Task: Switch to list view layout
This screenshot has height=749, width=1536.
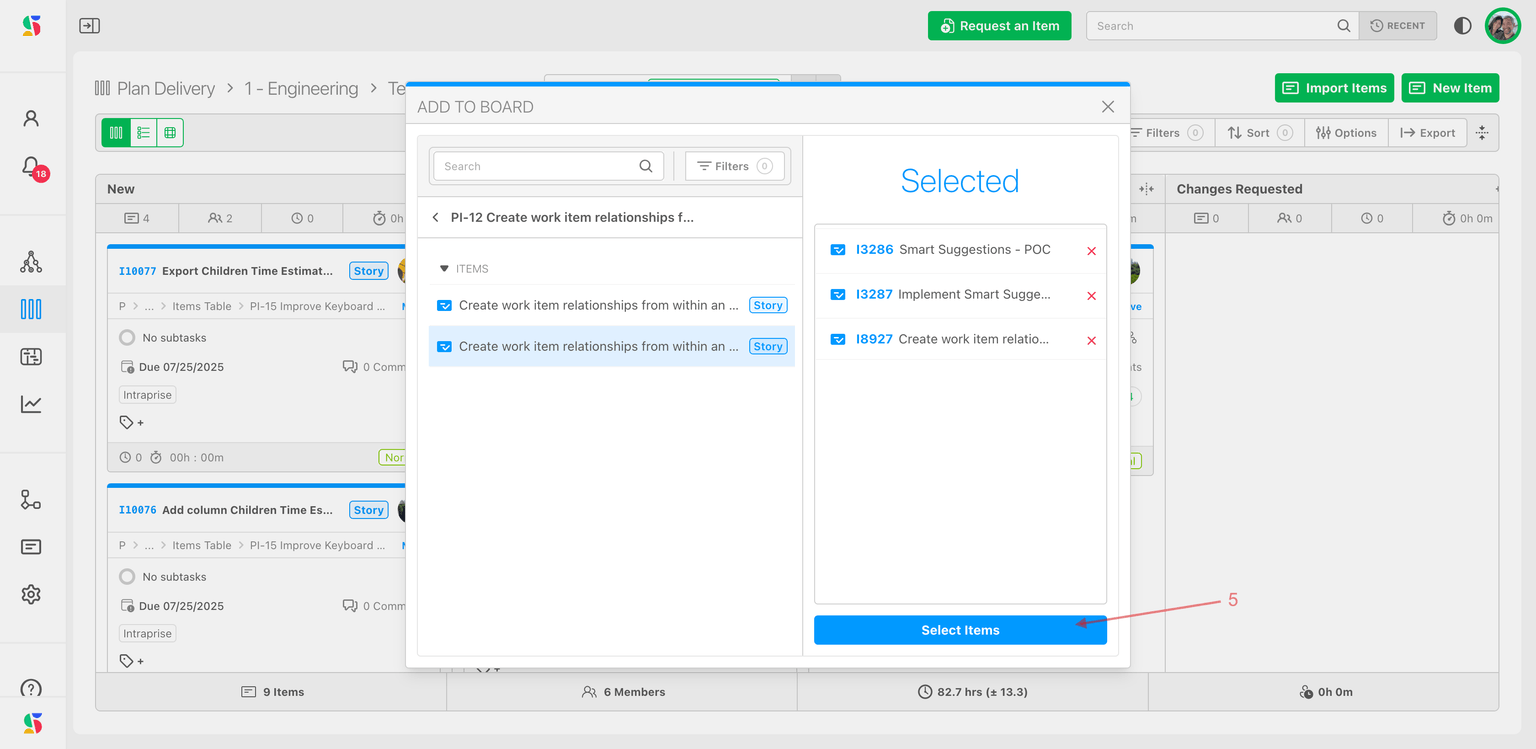Action: coord(143,133)
